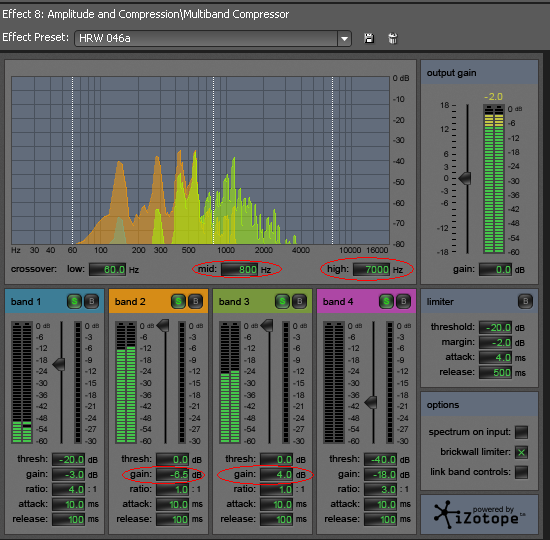Solo band 4 with its S button
The image size is (550, 540).
tap(386, 301)
